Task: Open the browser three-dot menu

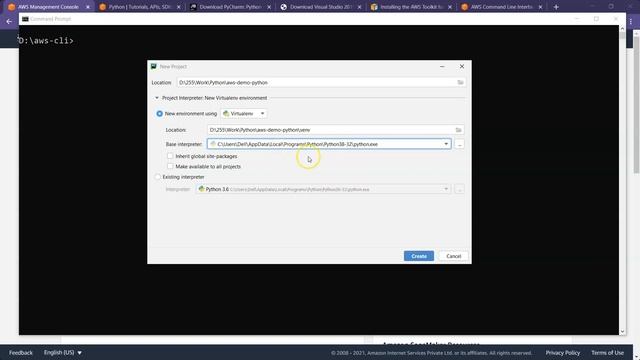Action: pos(631,22)
